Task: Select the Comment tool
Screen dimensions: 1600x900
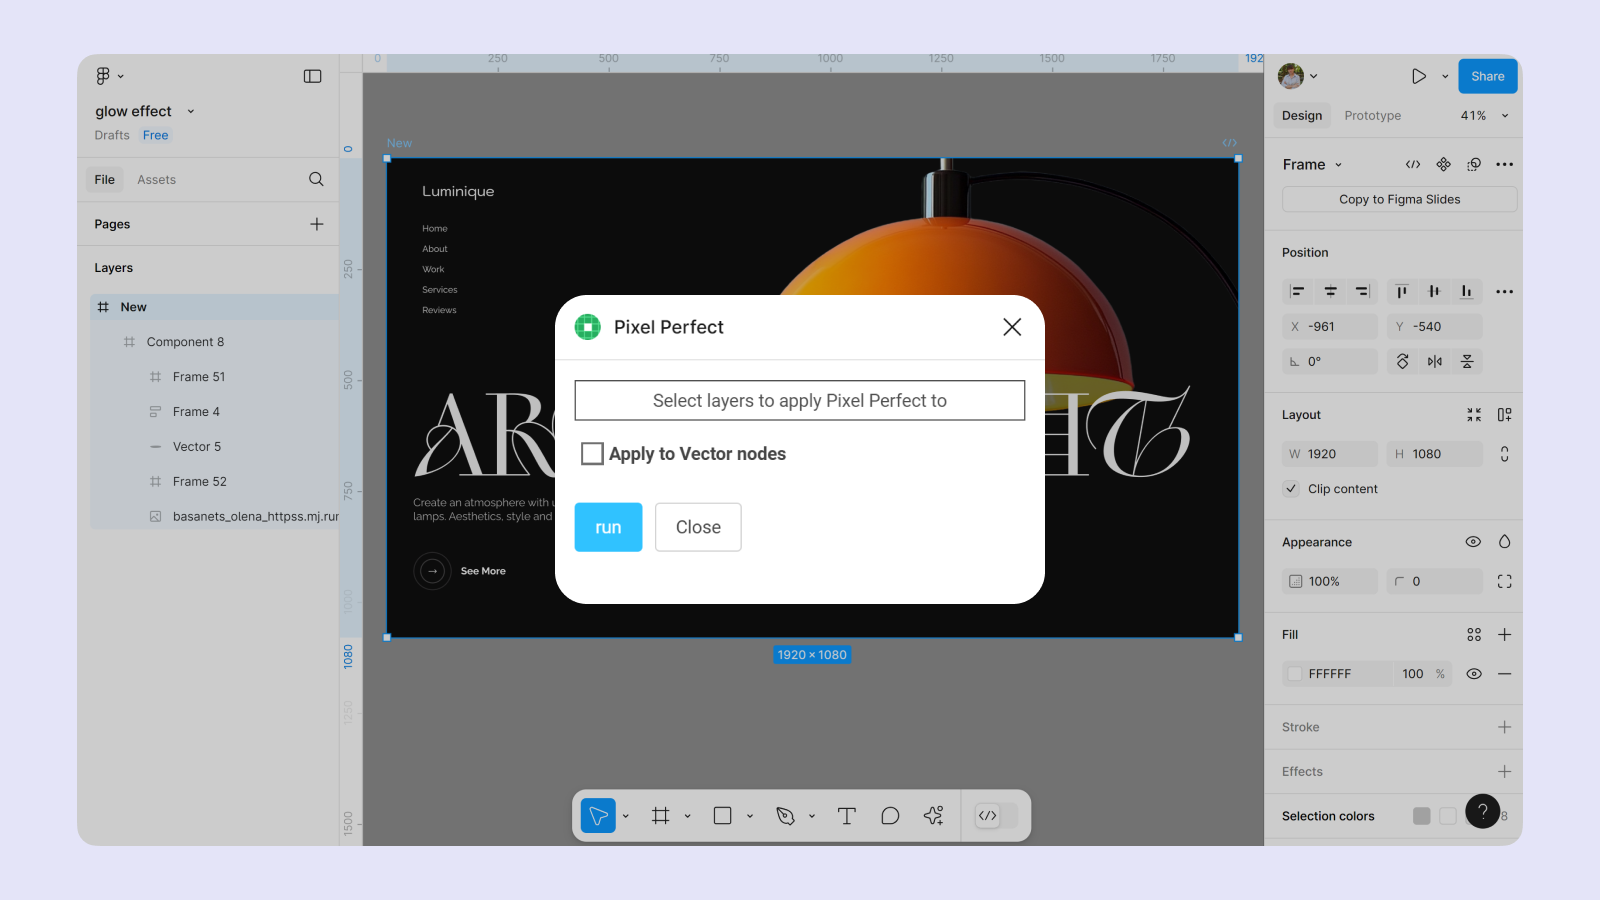Action: click(890, 816)
